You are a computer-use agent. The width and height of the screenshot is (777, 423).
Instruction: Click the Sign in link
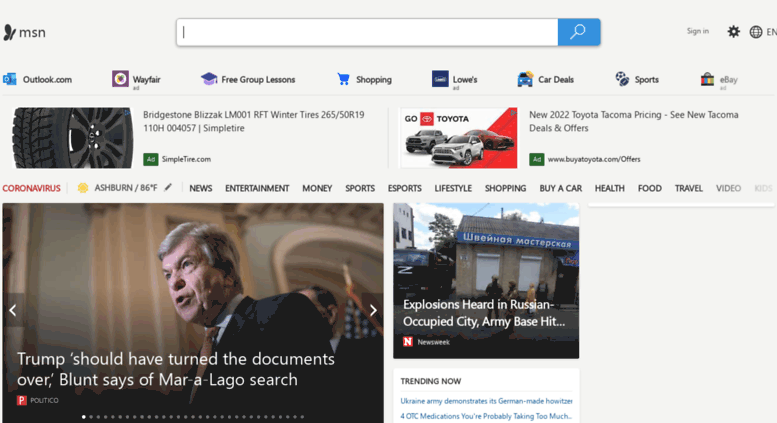(698, 31)
